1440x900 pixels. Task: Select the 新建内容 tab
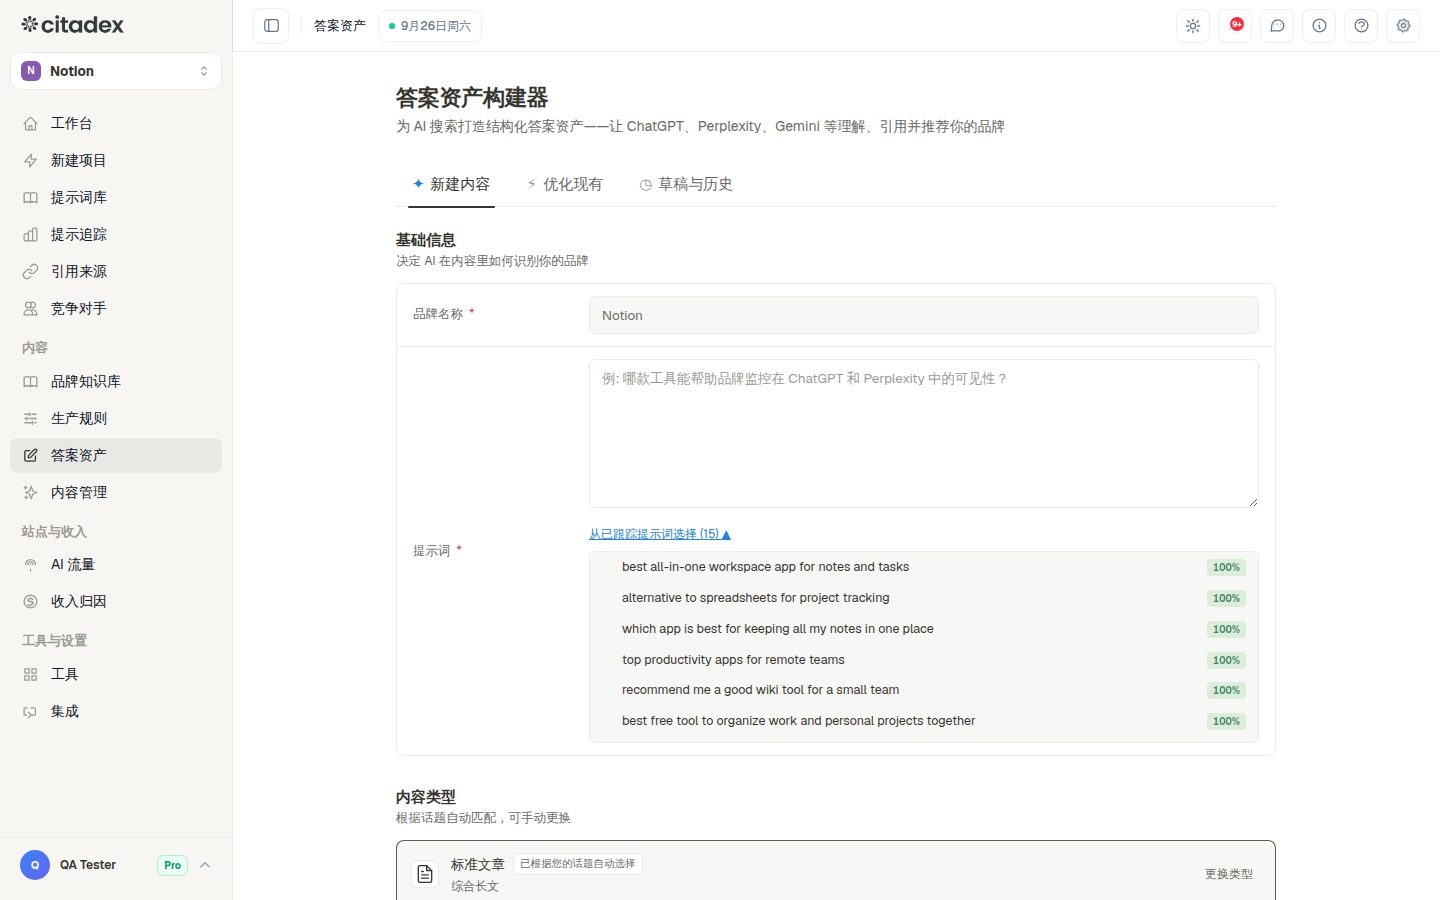point(451,184)
